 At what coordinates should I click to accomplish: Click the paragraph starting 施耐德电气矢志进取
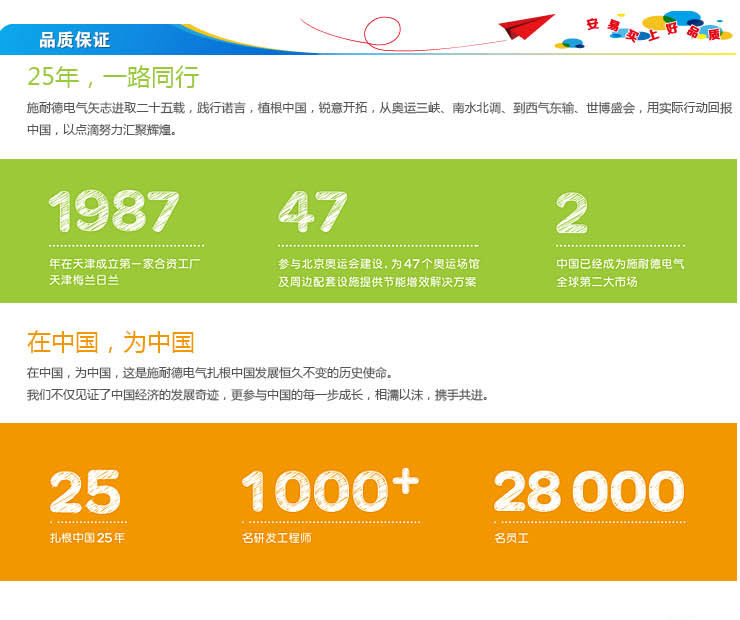(x=379, y=118)
